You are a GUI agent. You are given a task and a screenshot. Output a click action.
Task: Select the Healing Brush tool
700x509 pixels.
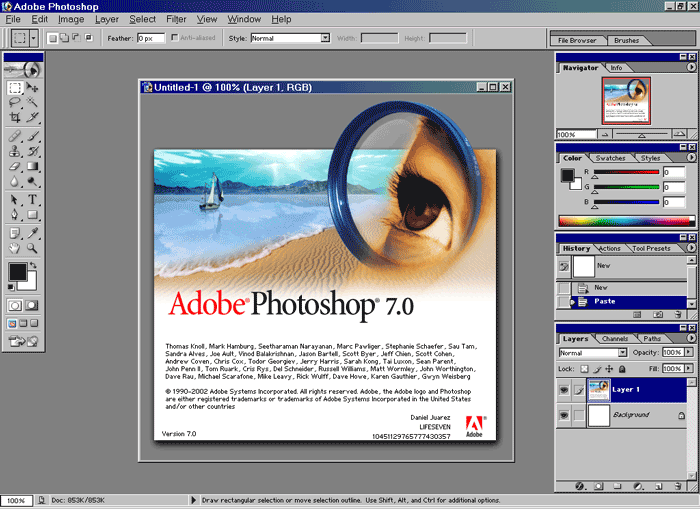click(14, 136)
